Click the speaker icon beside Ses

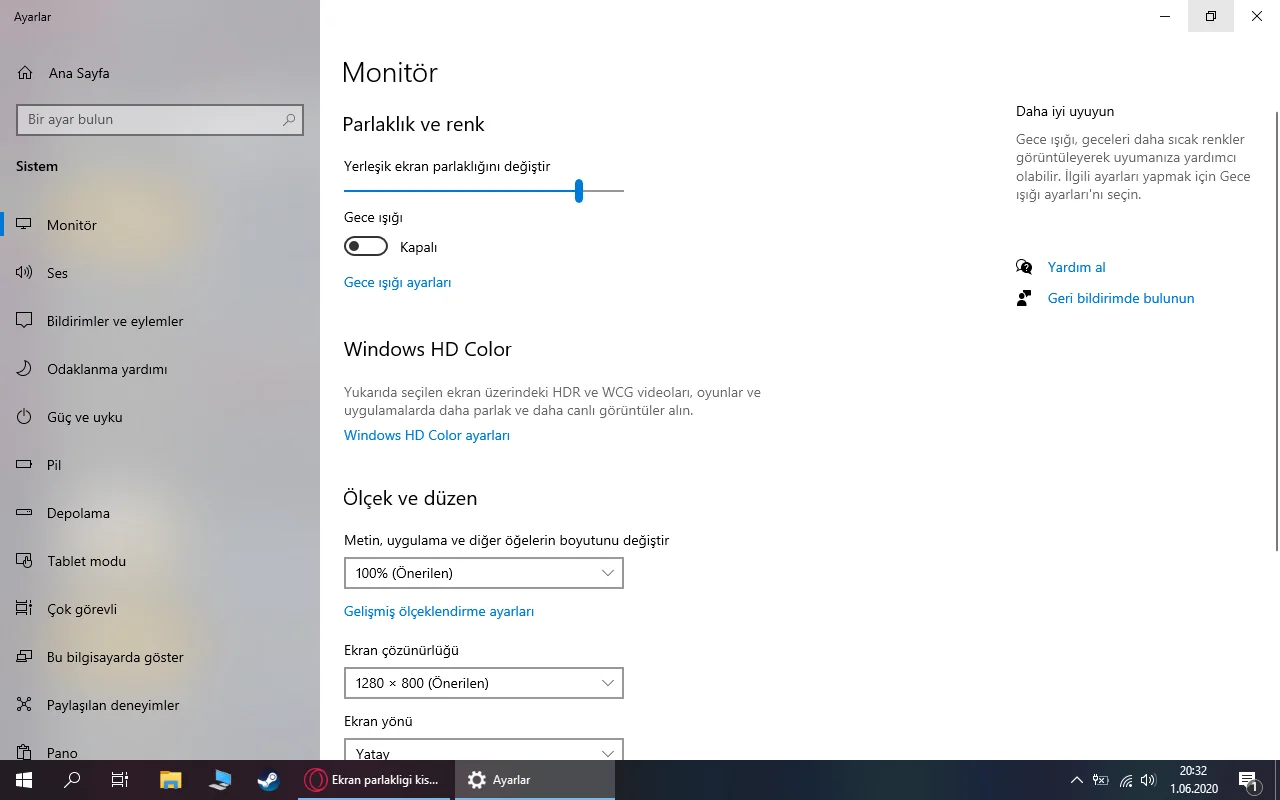pyautogui.click(x=25, y=273)
